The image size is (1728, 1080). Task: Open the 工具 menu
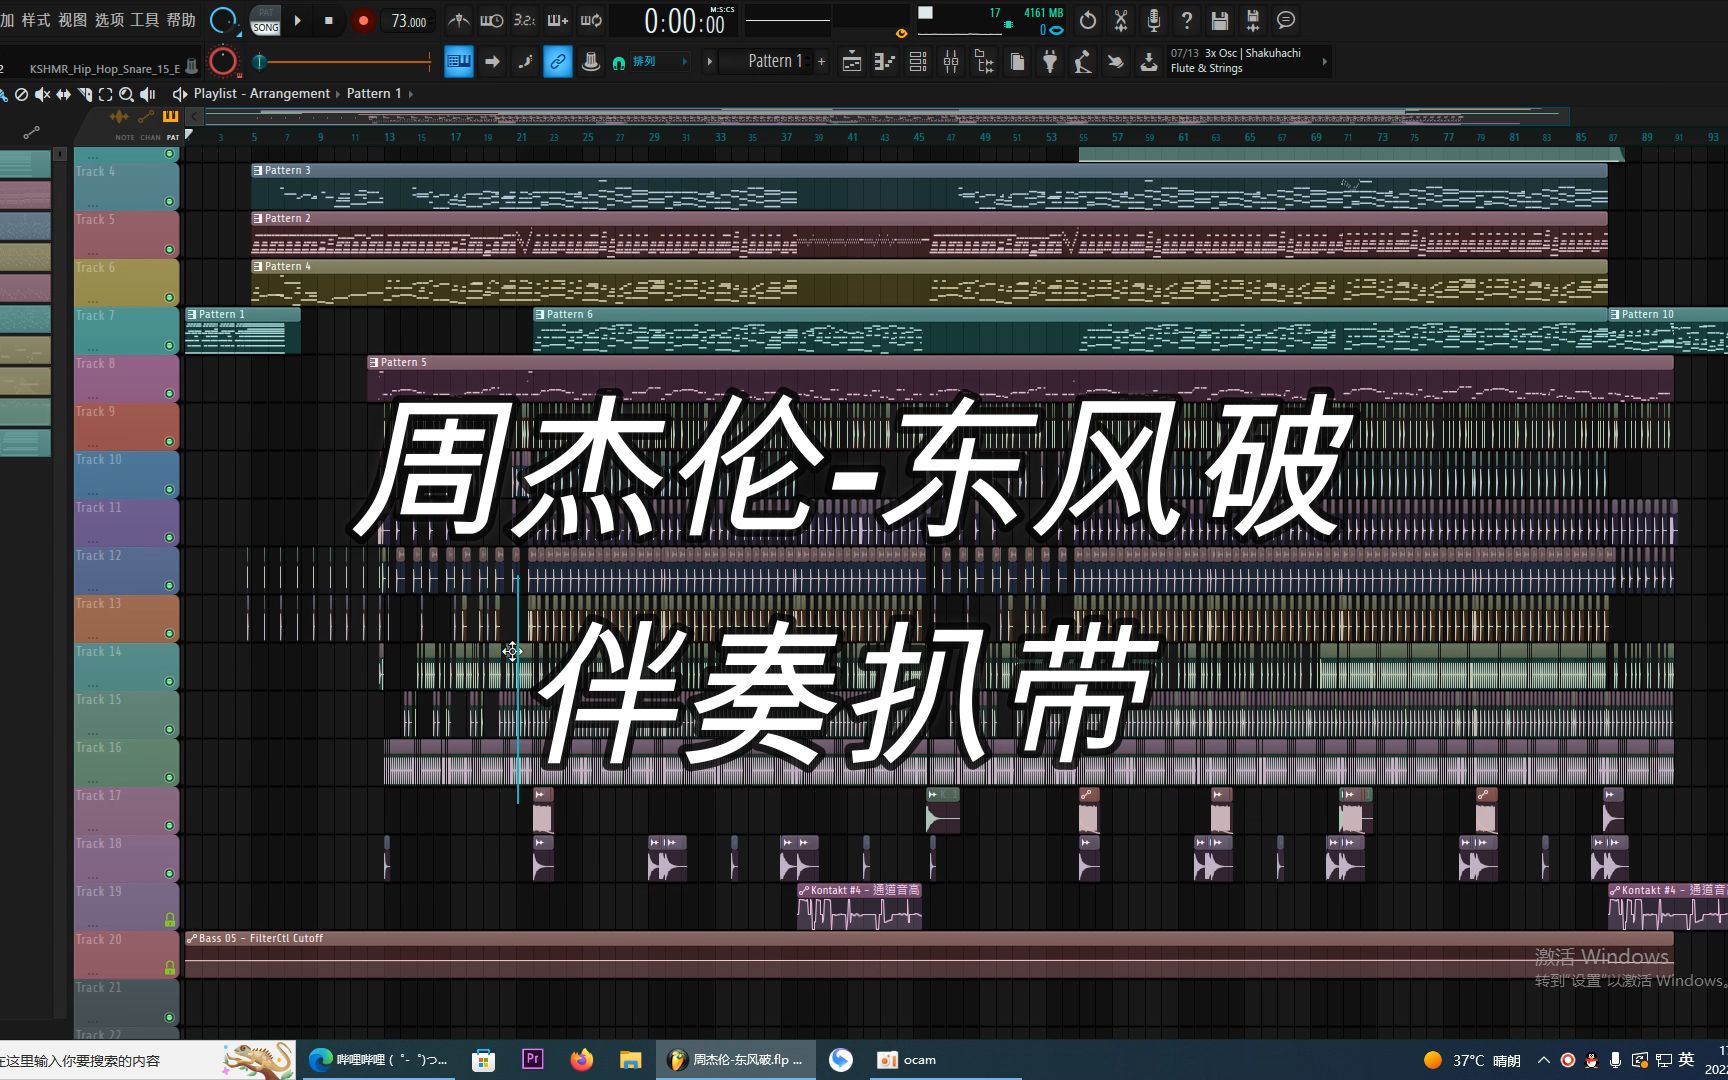point(145,20)
